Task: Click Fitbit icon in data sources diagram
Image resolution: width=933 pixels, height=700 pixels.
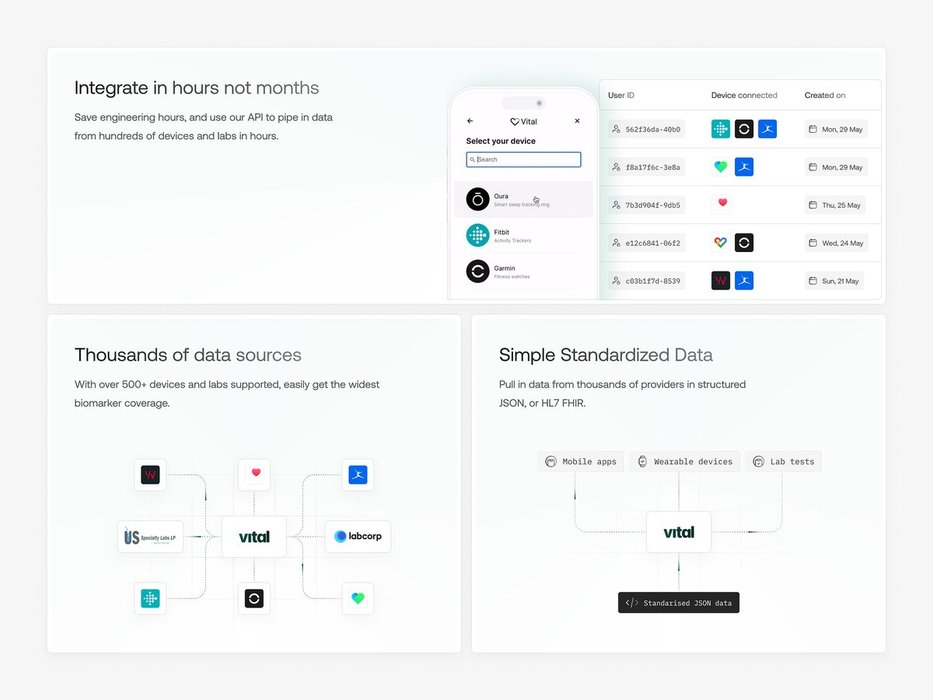Action: click(x=150, y=598)
